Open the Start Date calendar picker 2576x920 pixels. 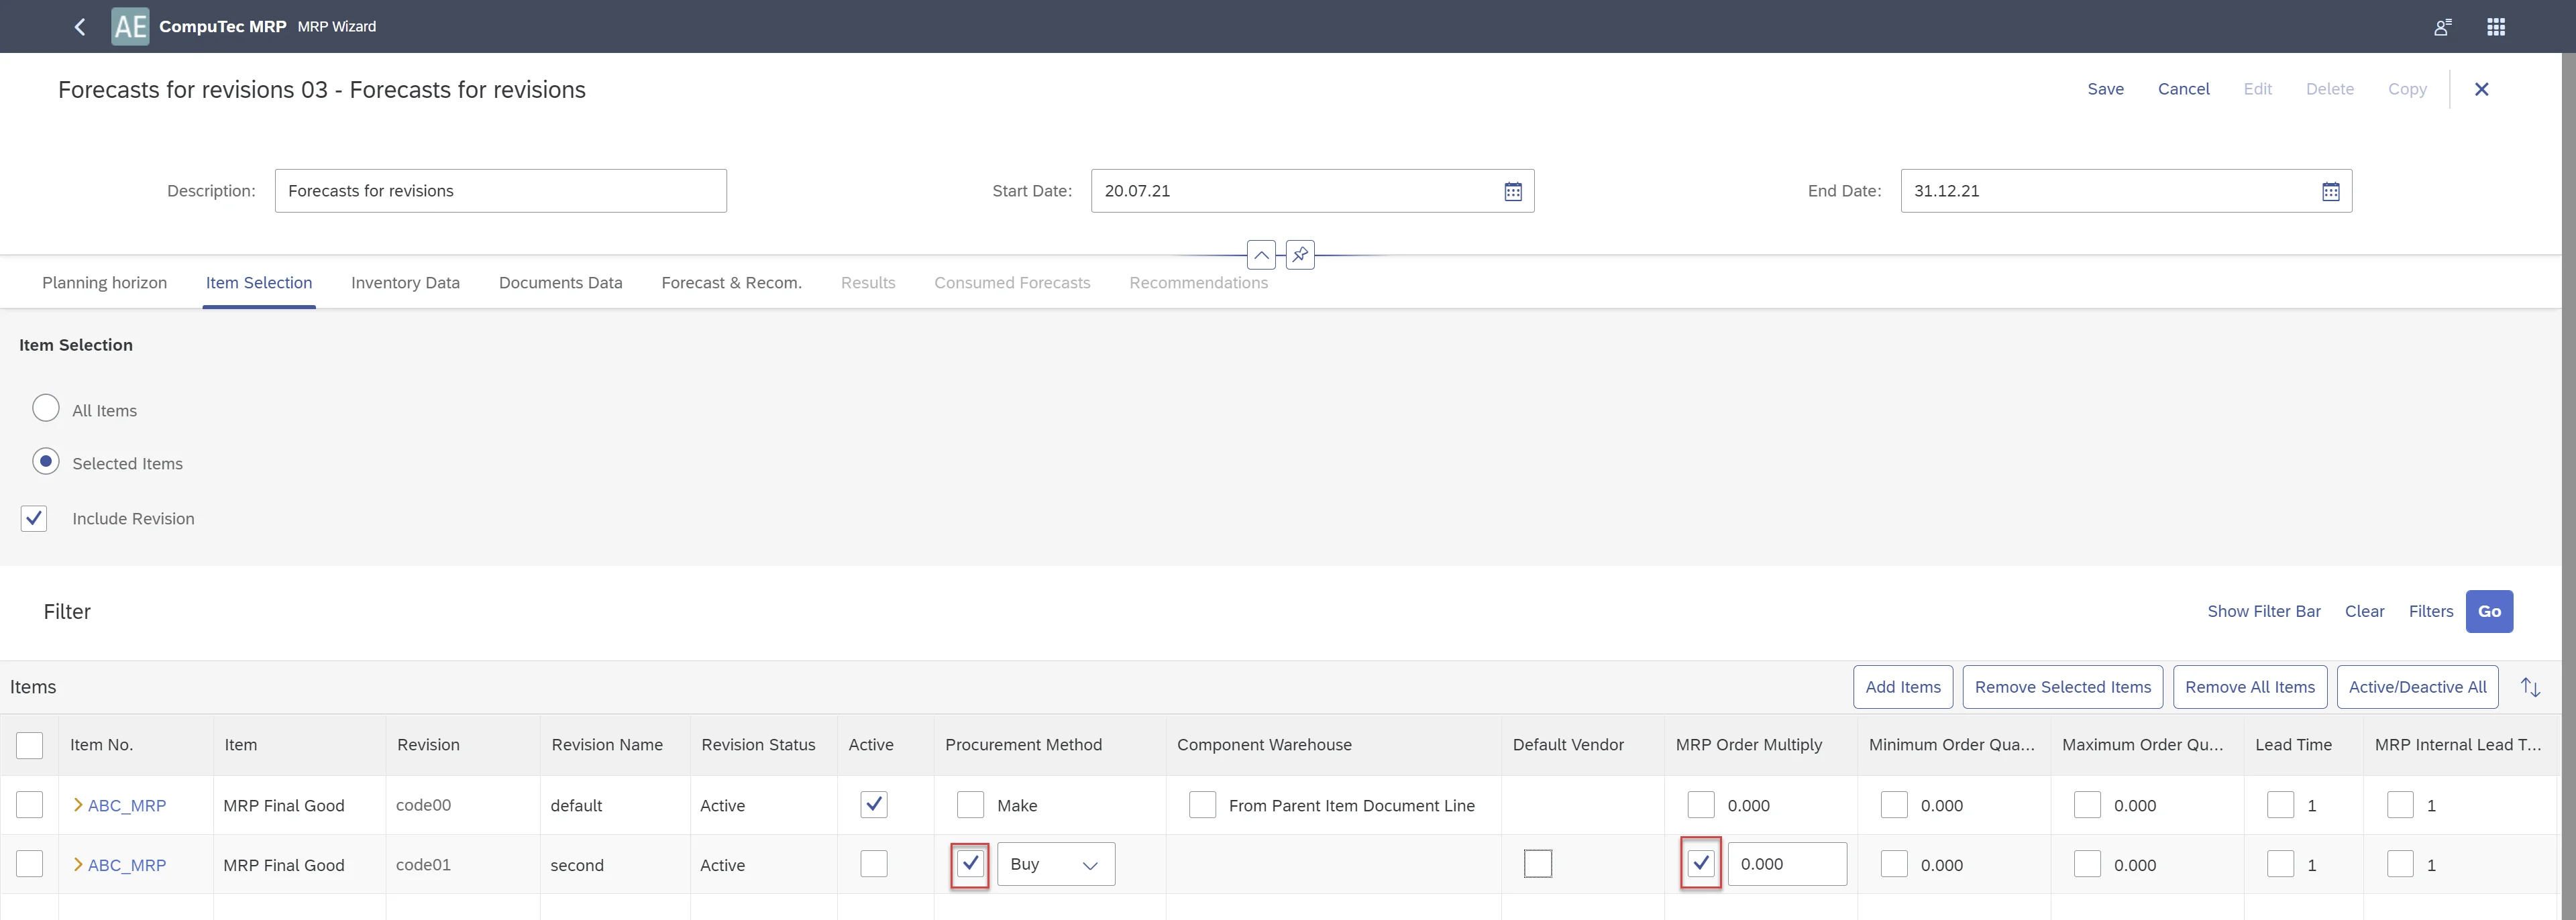click(1513, 192)
